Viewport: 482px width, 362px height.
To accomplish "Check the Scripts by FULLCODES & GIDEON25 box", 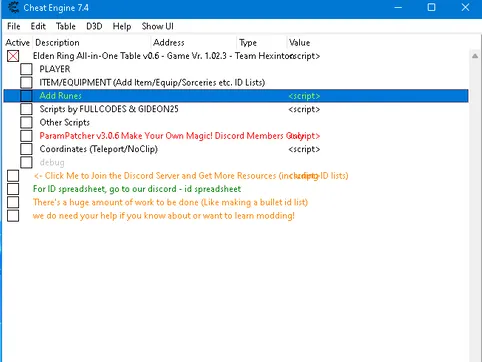I will 26,109.
